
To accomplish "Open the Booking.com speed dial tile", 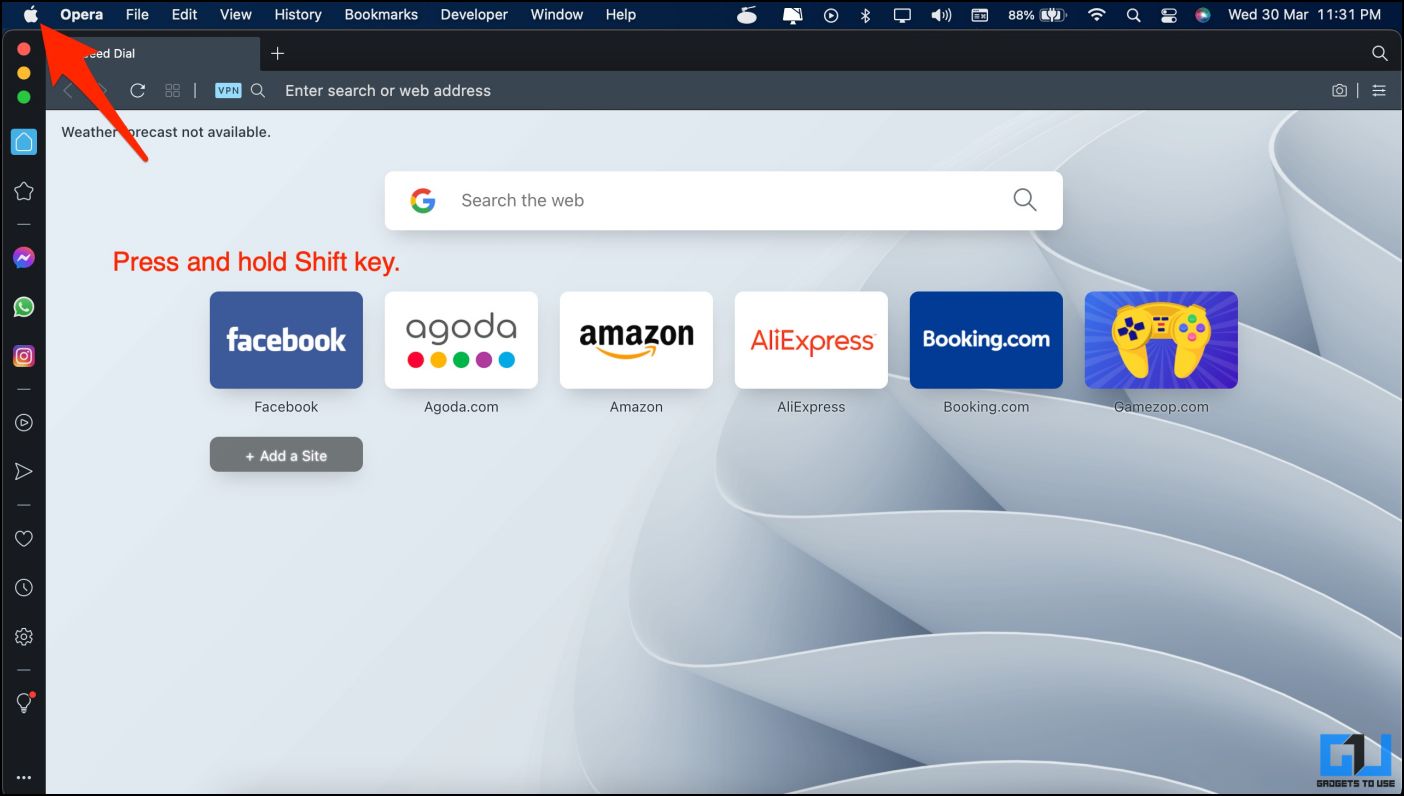I will pyautogui.click(x=986, y=340).
